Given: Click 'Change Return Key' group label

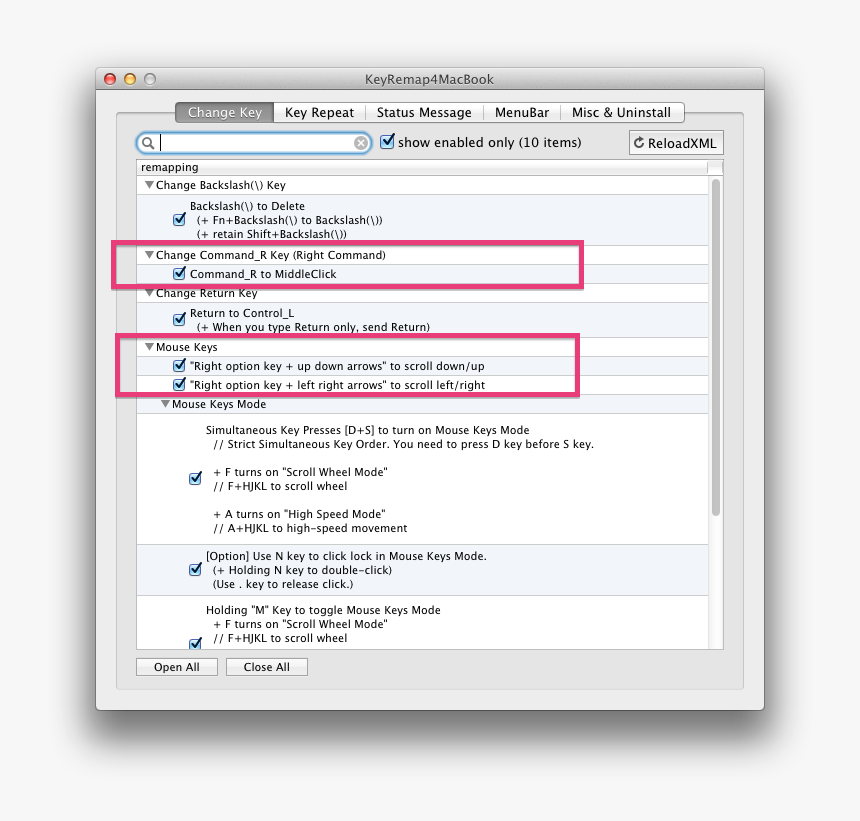Looking at the screenshot, I should coord(206,293).
